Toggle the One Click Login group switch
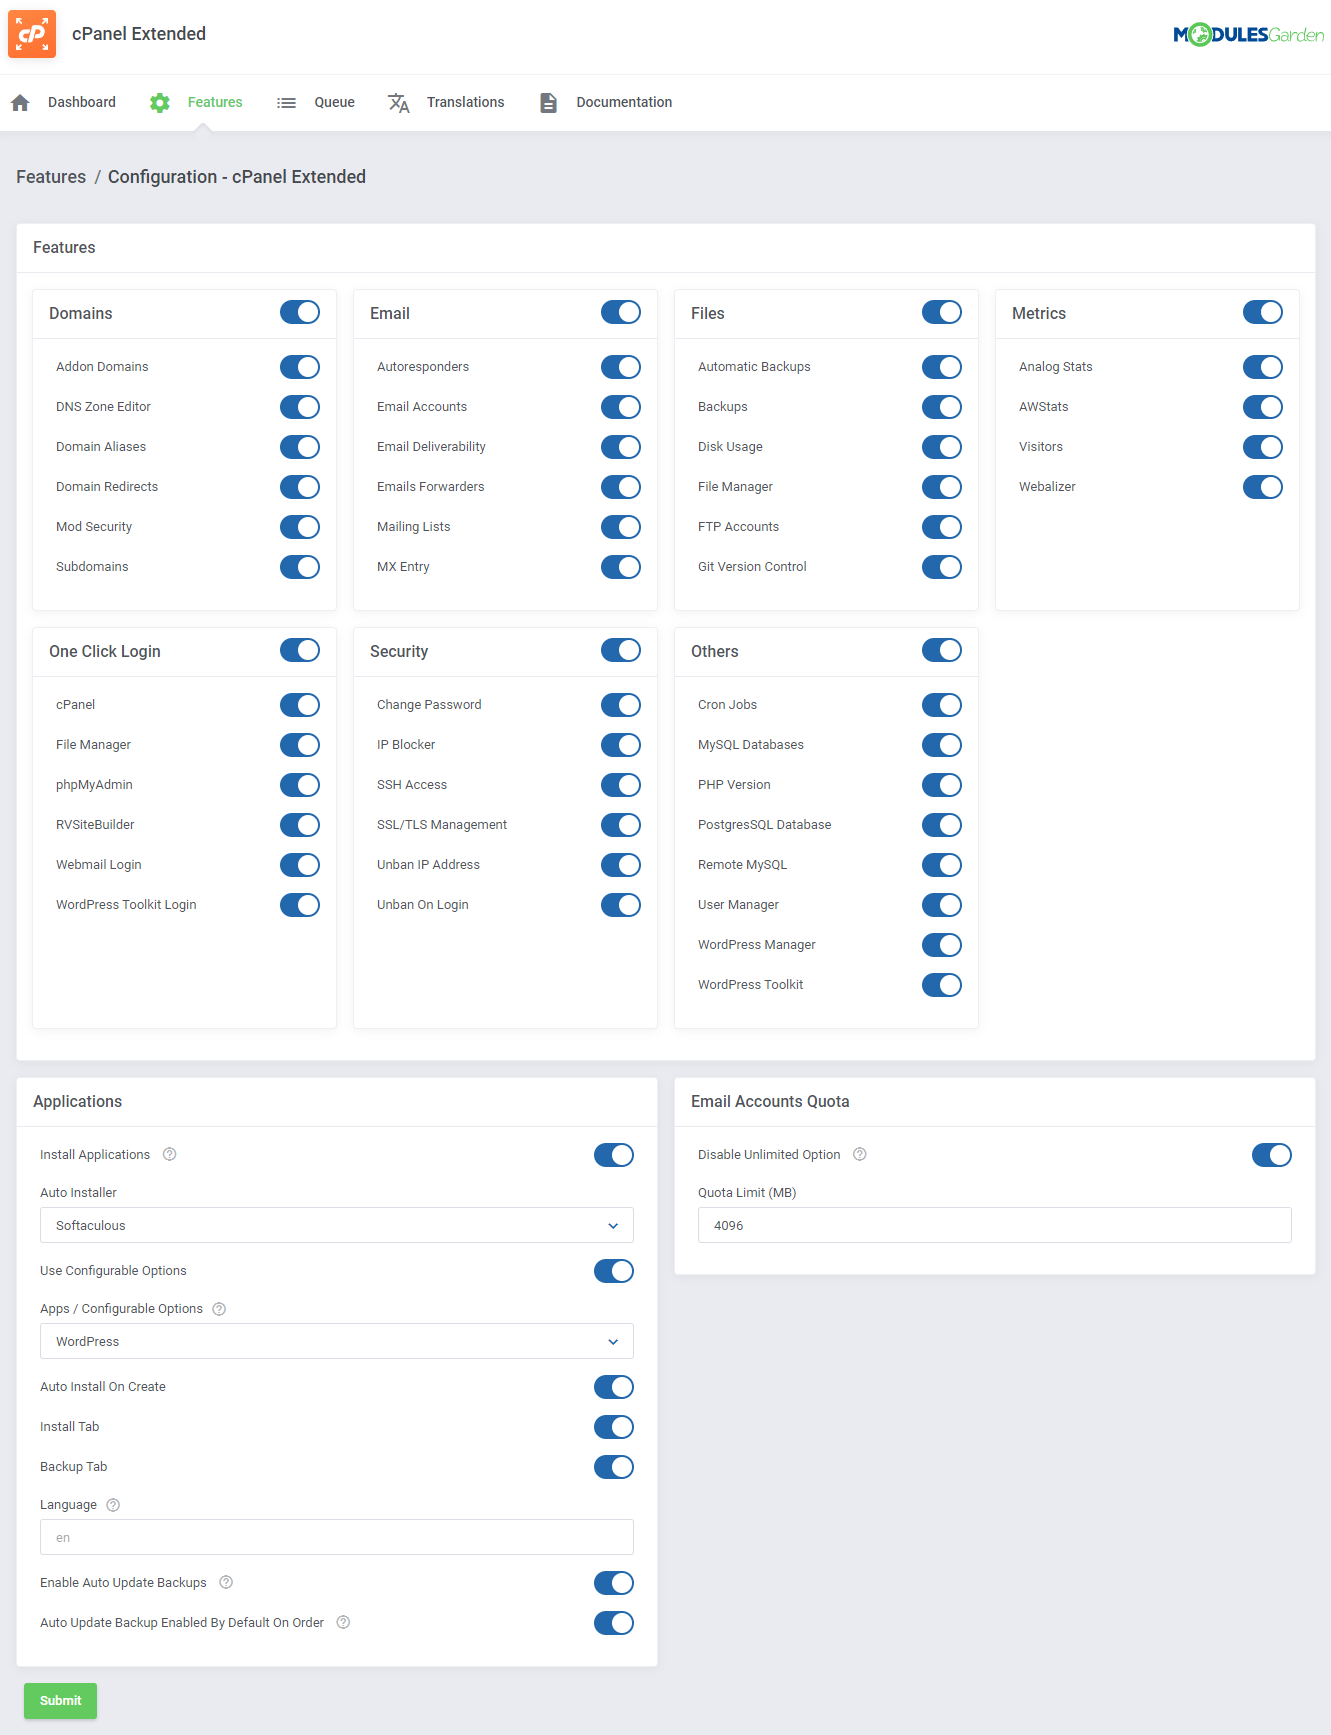 [300, 650]
